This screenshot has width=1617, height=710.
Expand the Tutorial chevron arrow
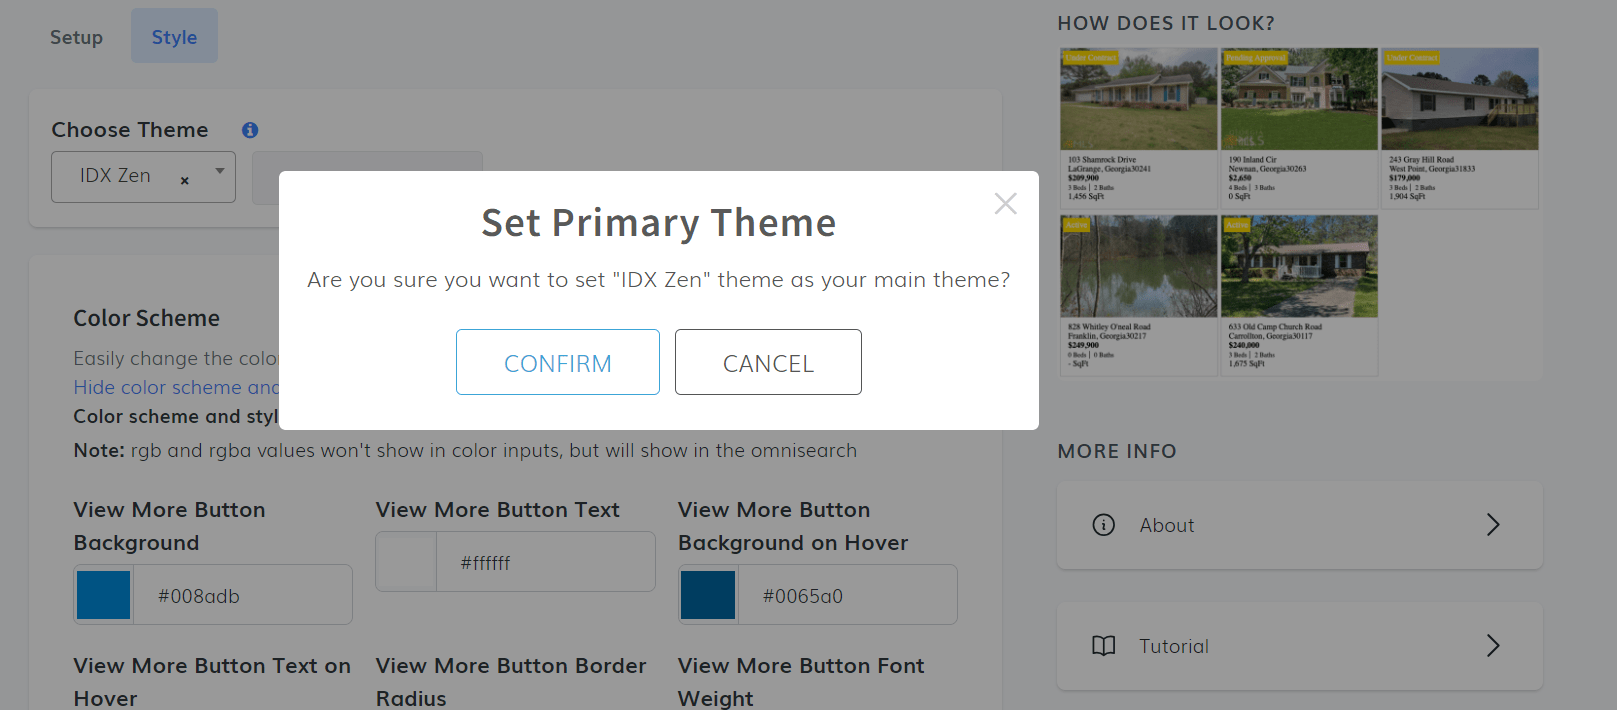coord(1492,646)
